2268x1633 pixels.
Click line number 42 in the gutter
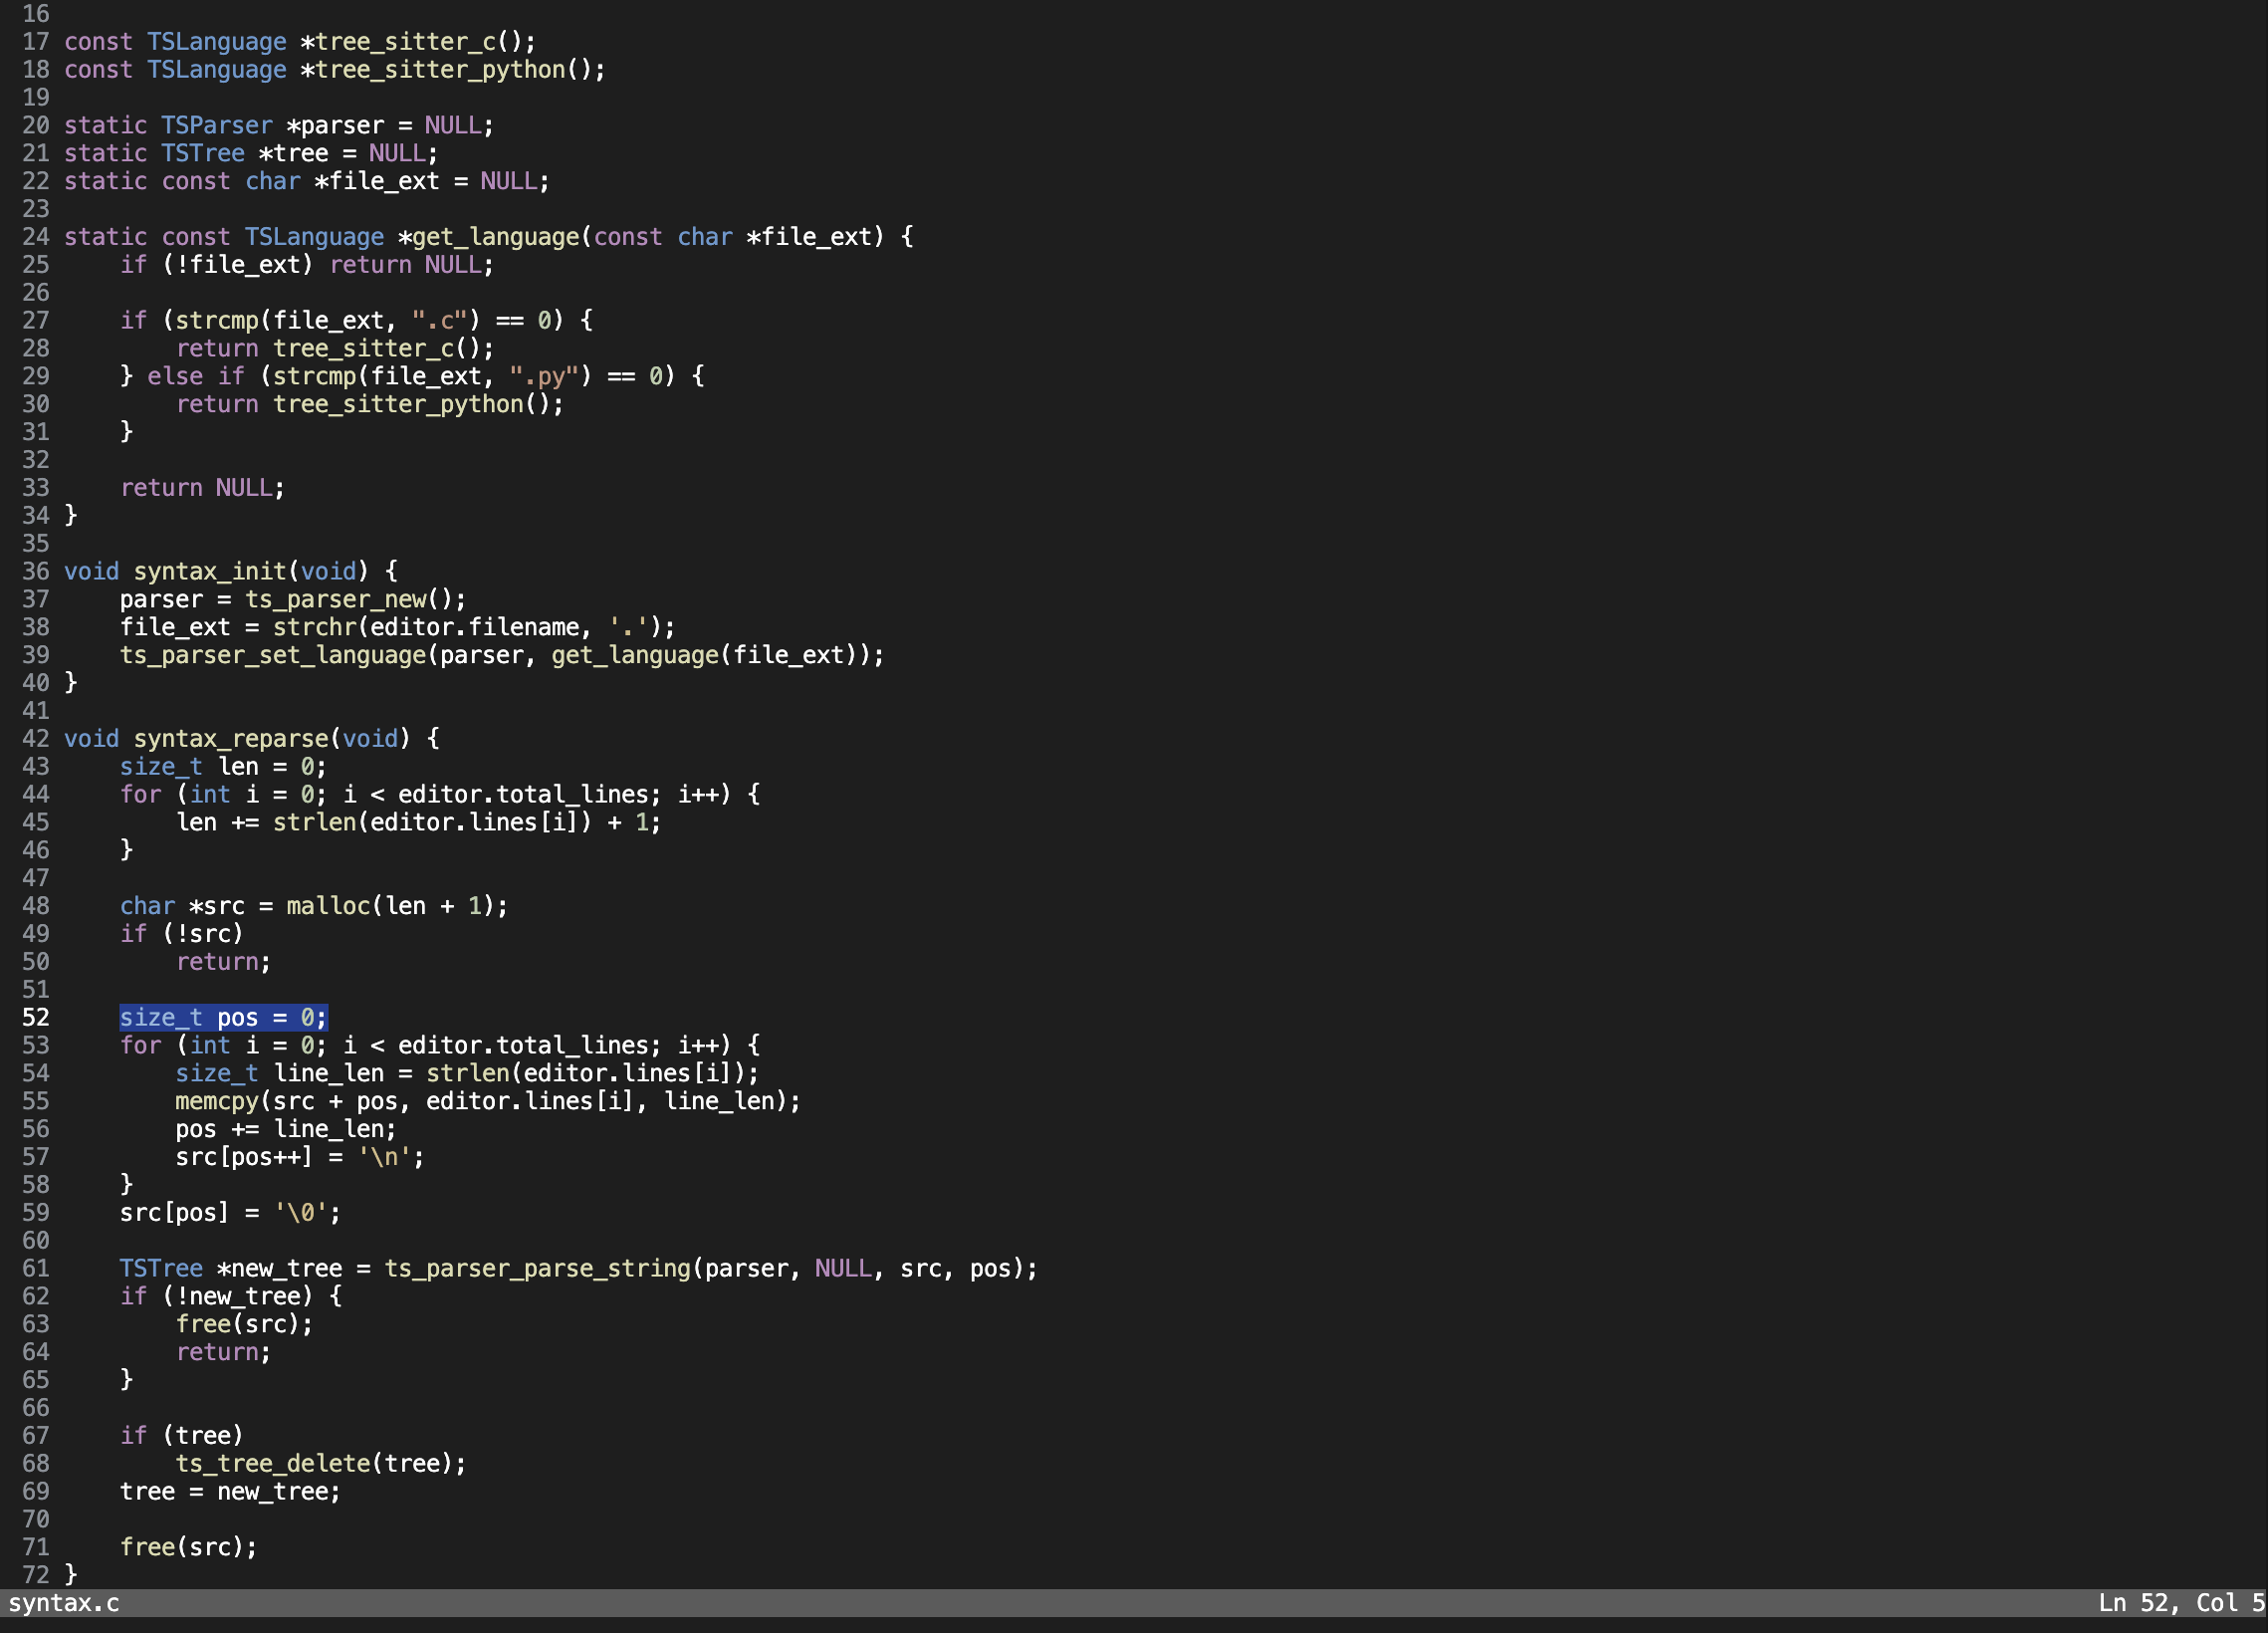click(36, 739)
